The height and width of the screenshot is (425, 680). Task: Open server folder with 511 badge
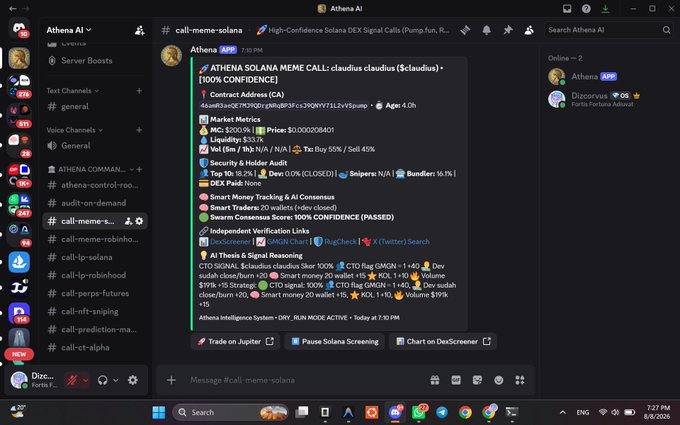pyautogui.click(x=19, y=115)
